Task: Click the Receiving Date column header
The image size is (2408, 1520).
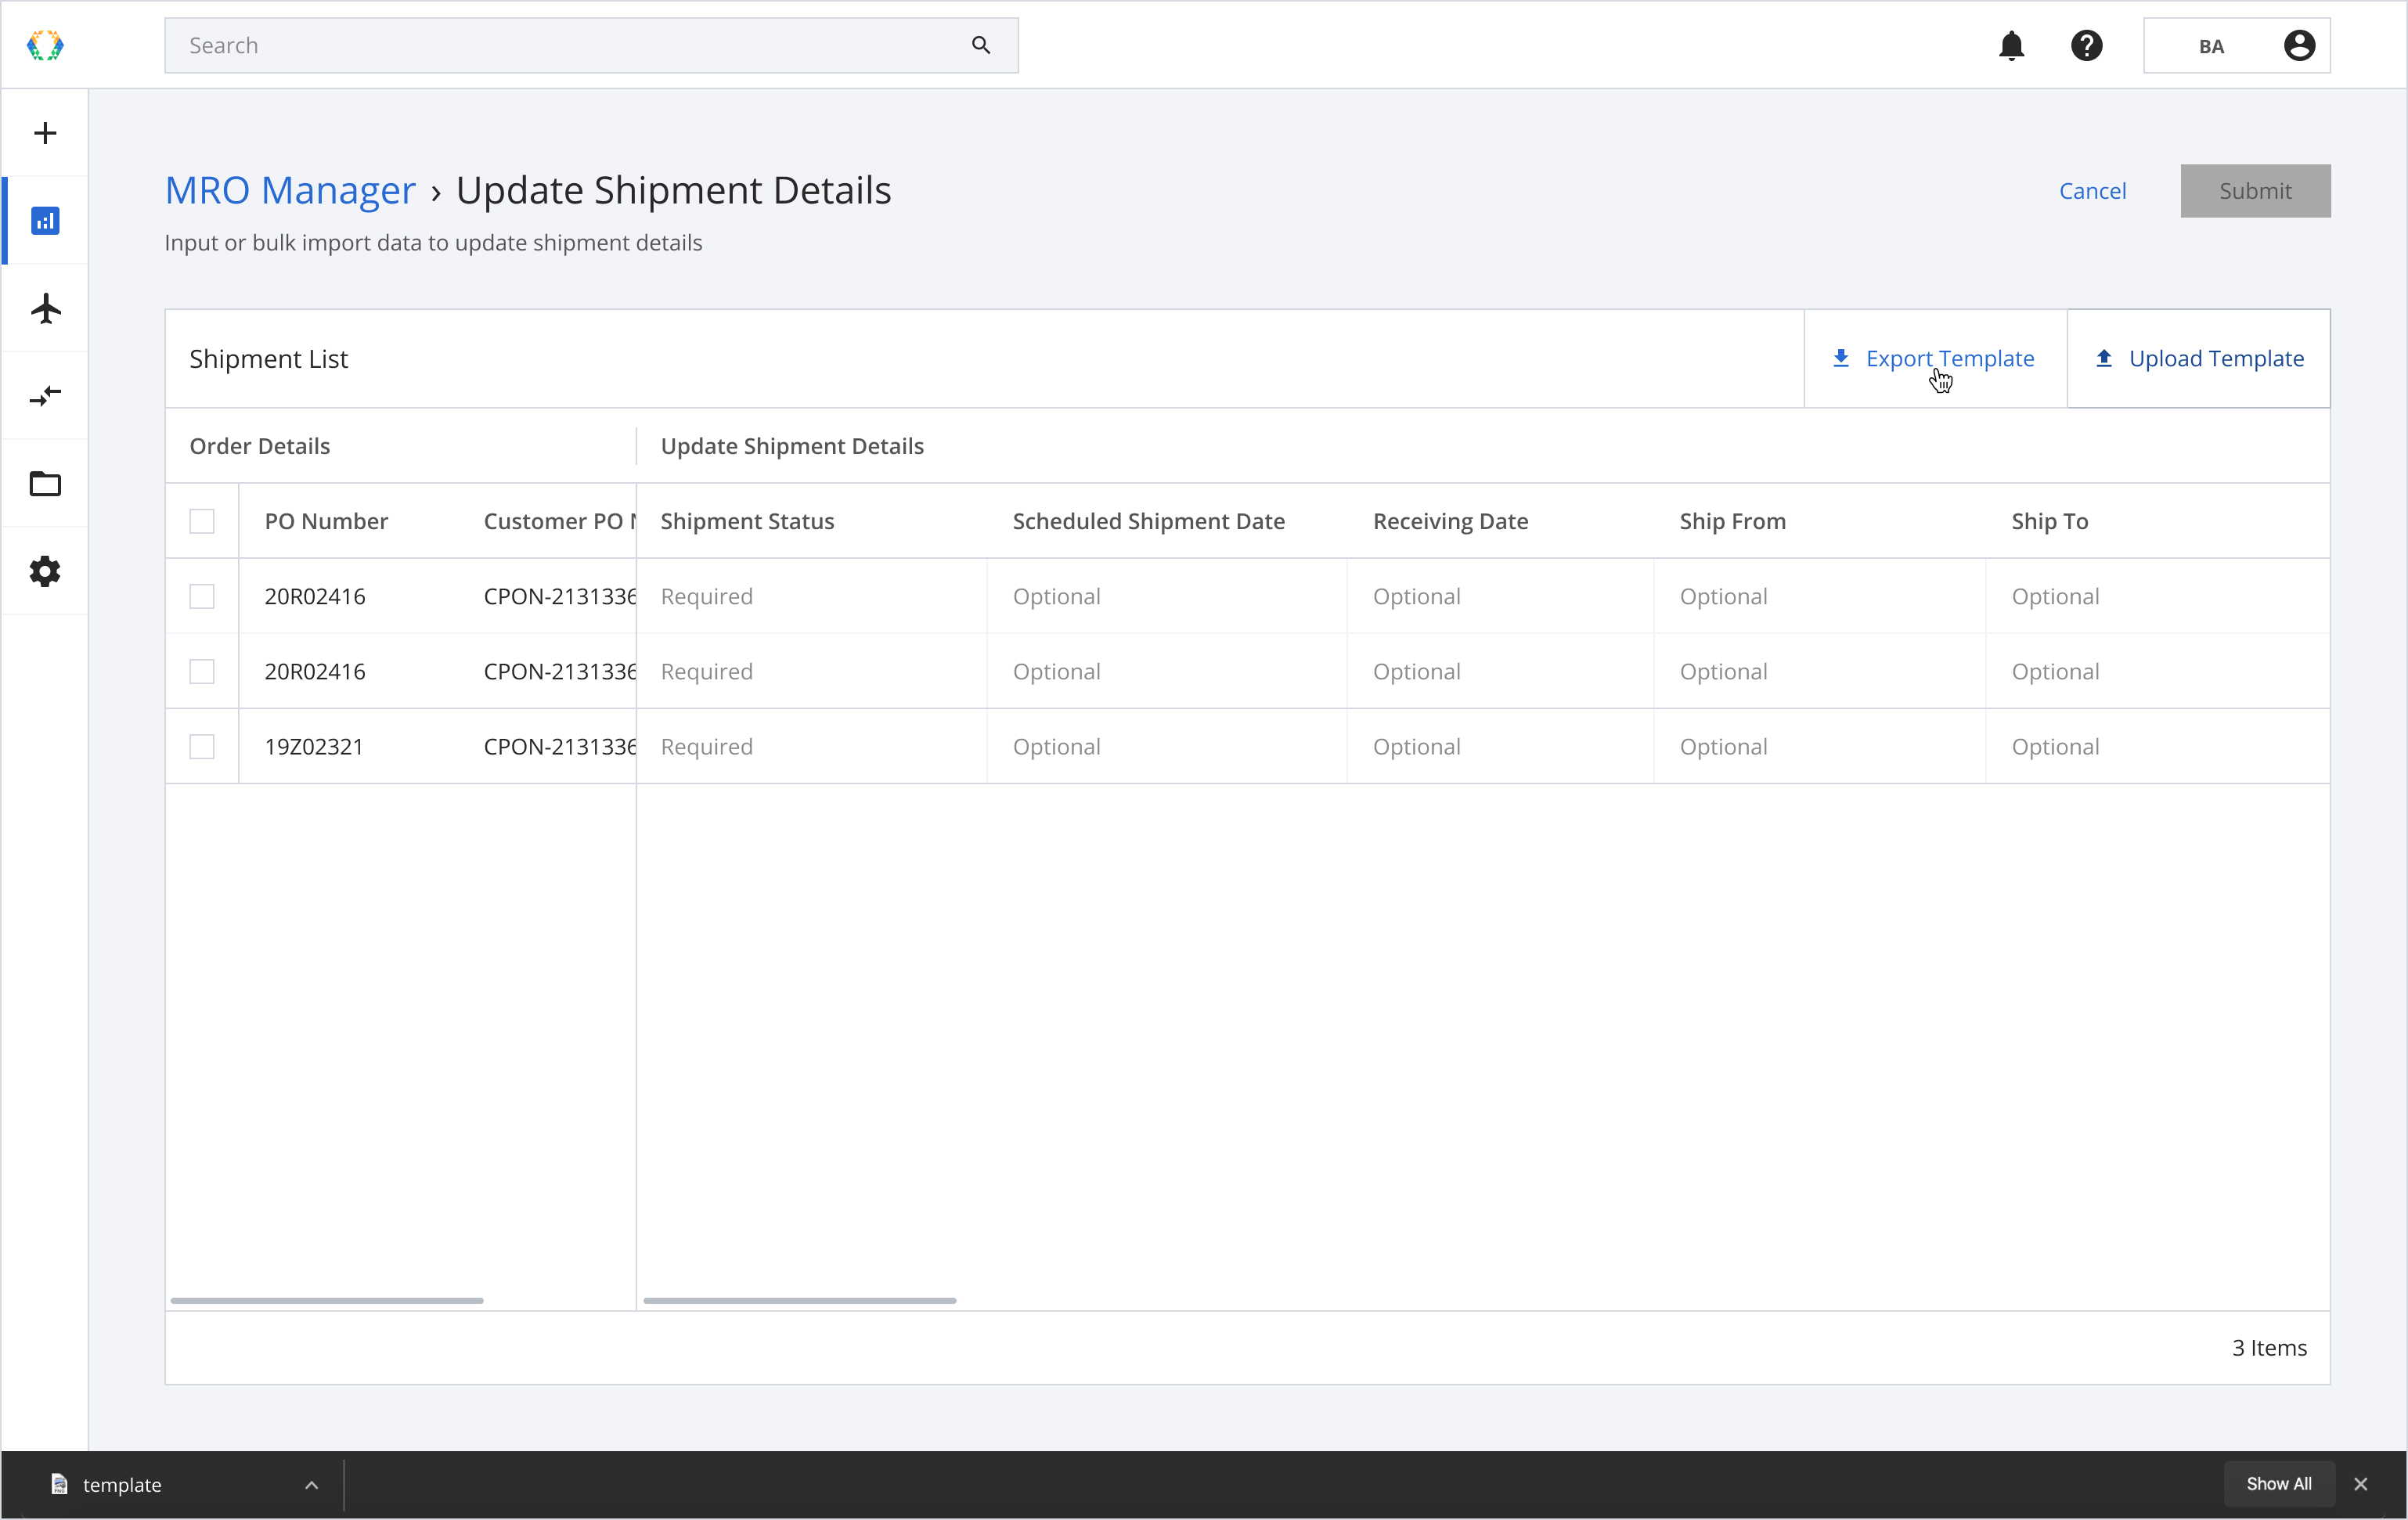Action: coord(1450,521)
